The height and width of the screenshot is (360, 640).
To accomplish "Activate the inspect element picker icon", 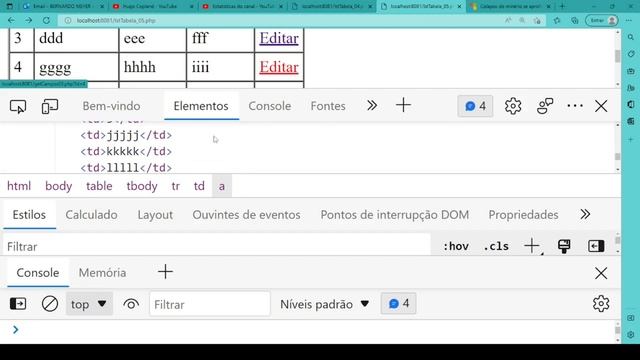I will pyautogui.click(x=18, y=107).
